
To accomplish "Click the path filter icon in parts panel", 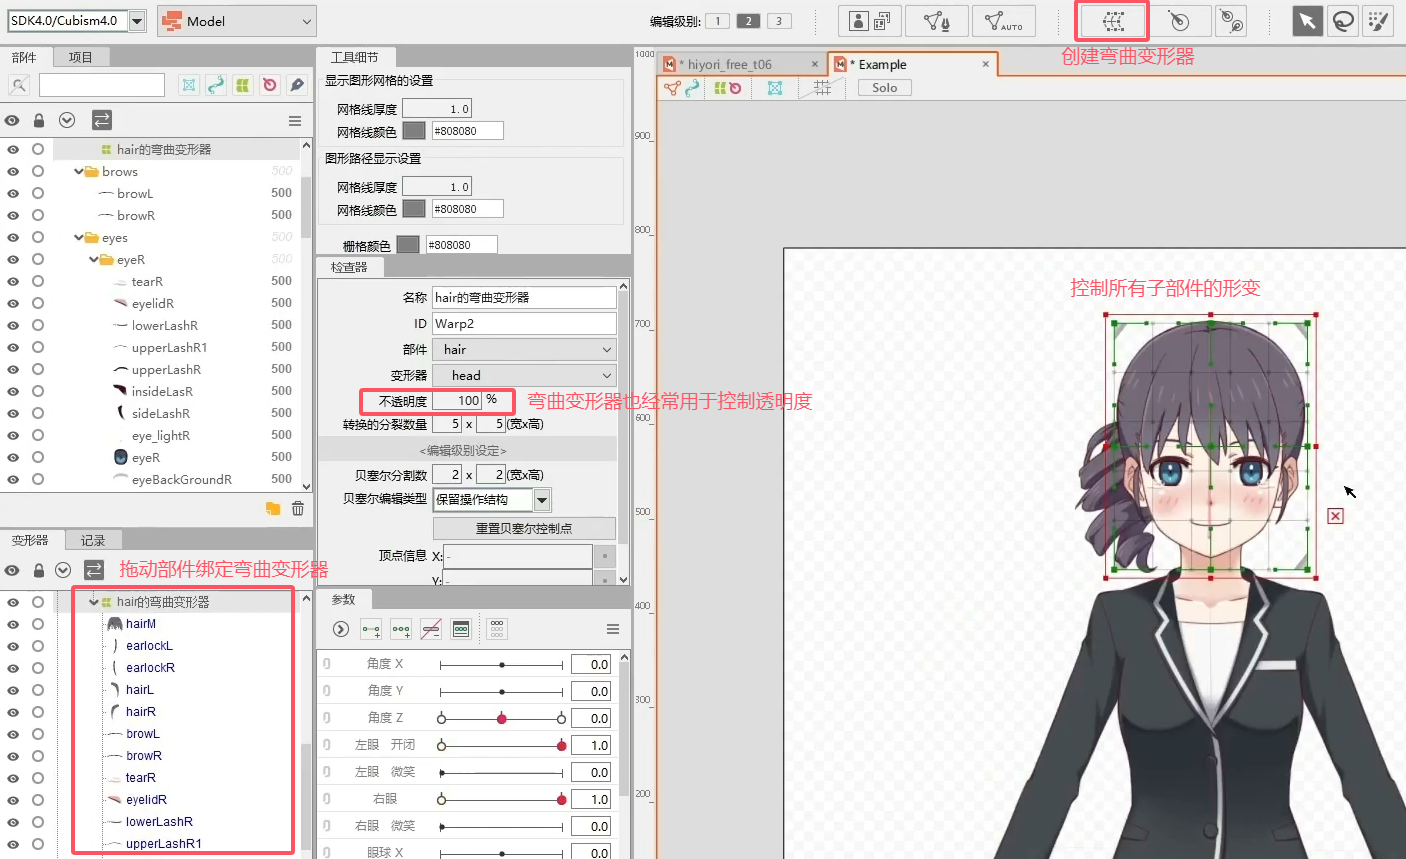I will click(216, 85).
